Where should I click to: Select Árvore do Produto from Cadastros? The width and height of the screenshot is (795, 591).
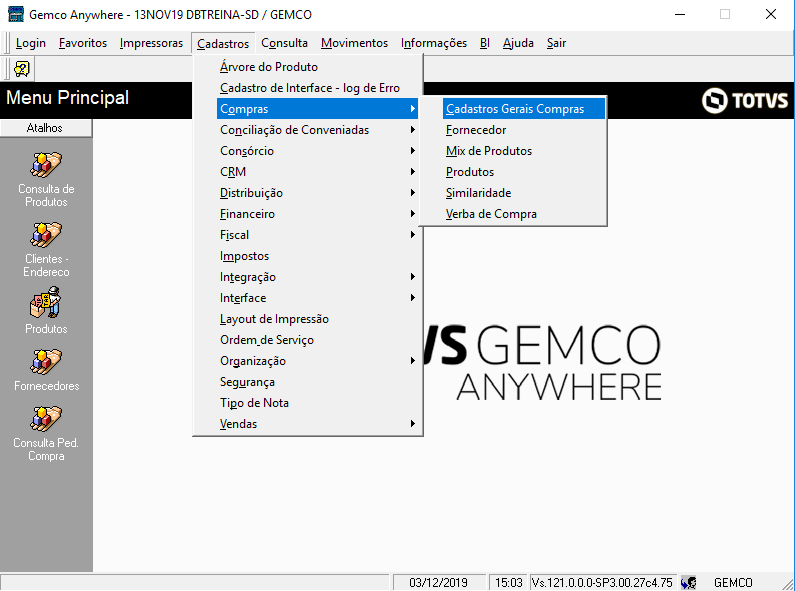click(x=307, y=67)
